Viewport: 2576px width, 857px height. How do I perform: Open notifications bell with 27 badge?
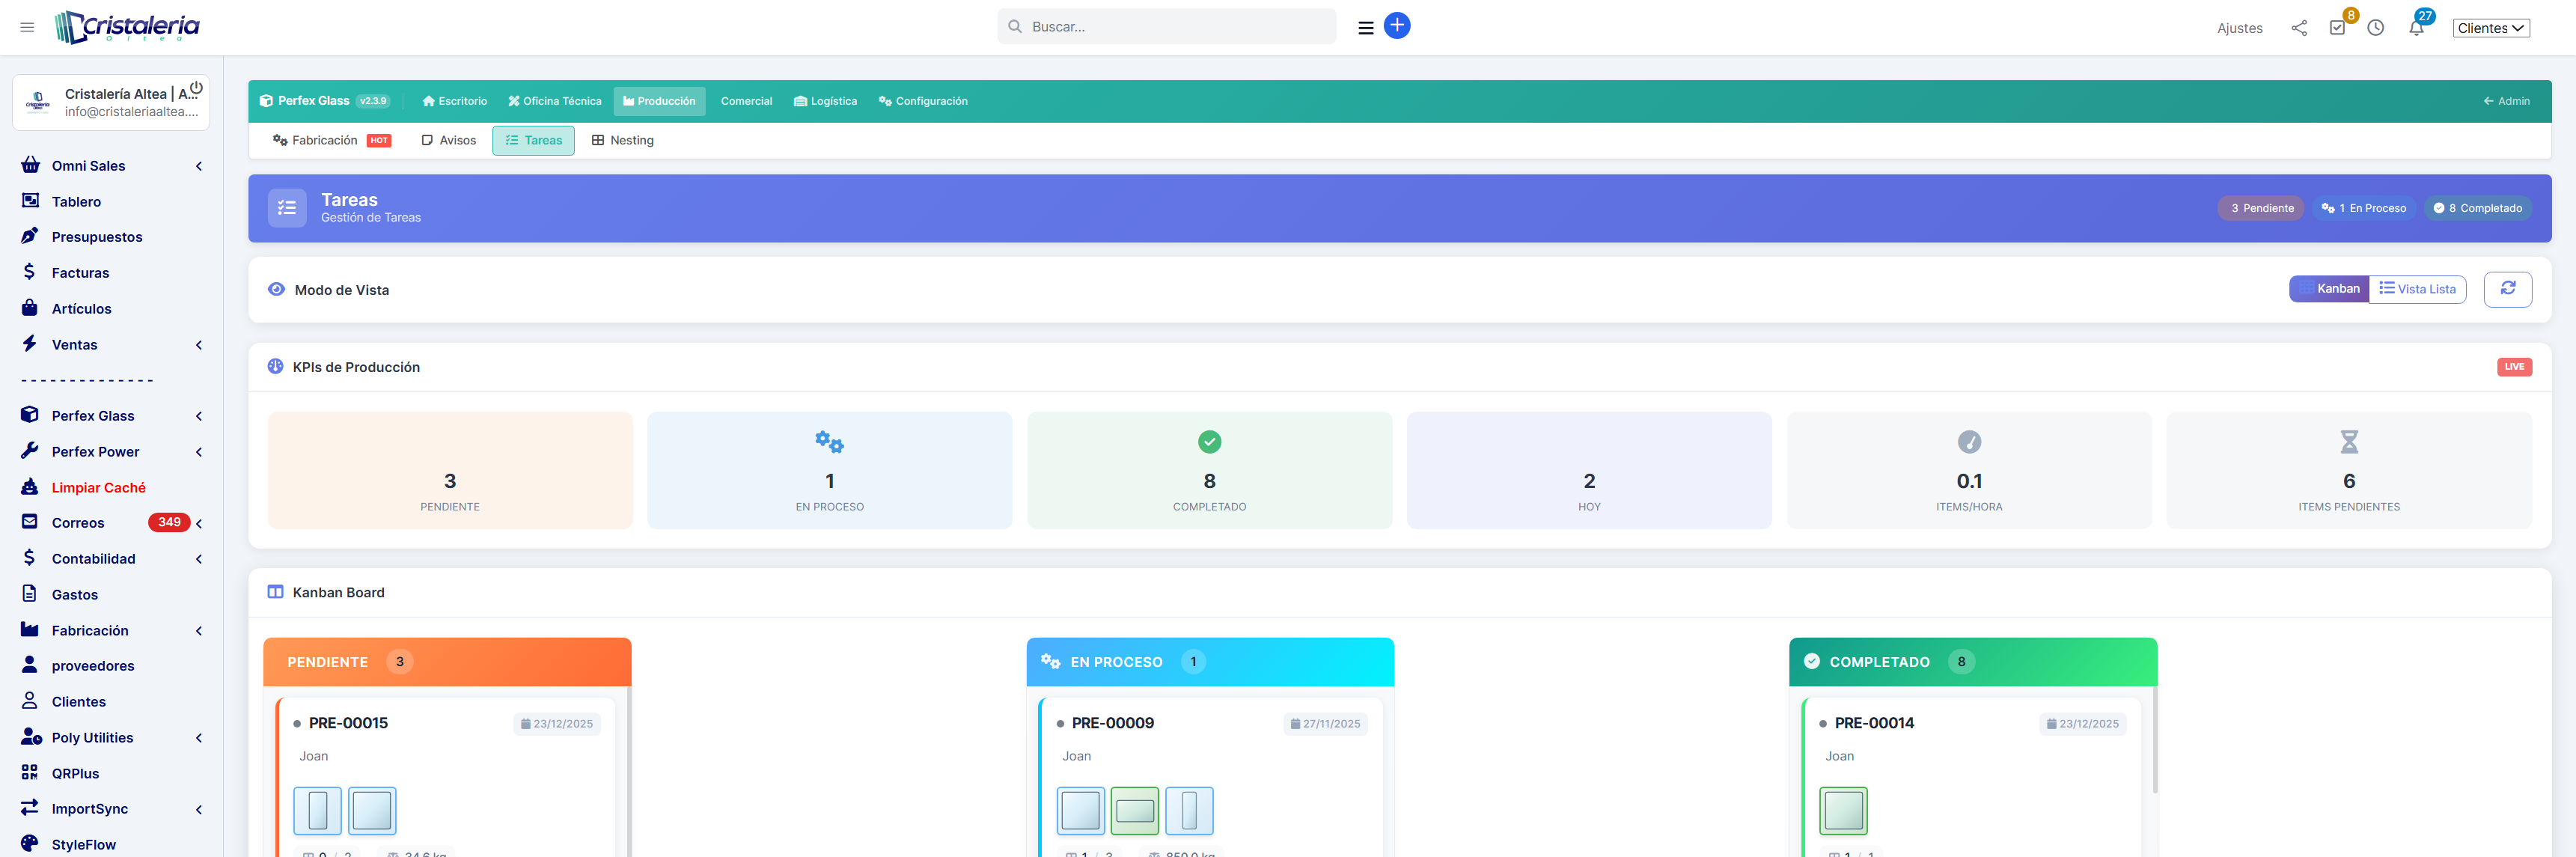click(x=2415, y=28)
